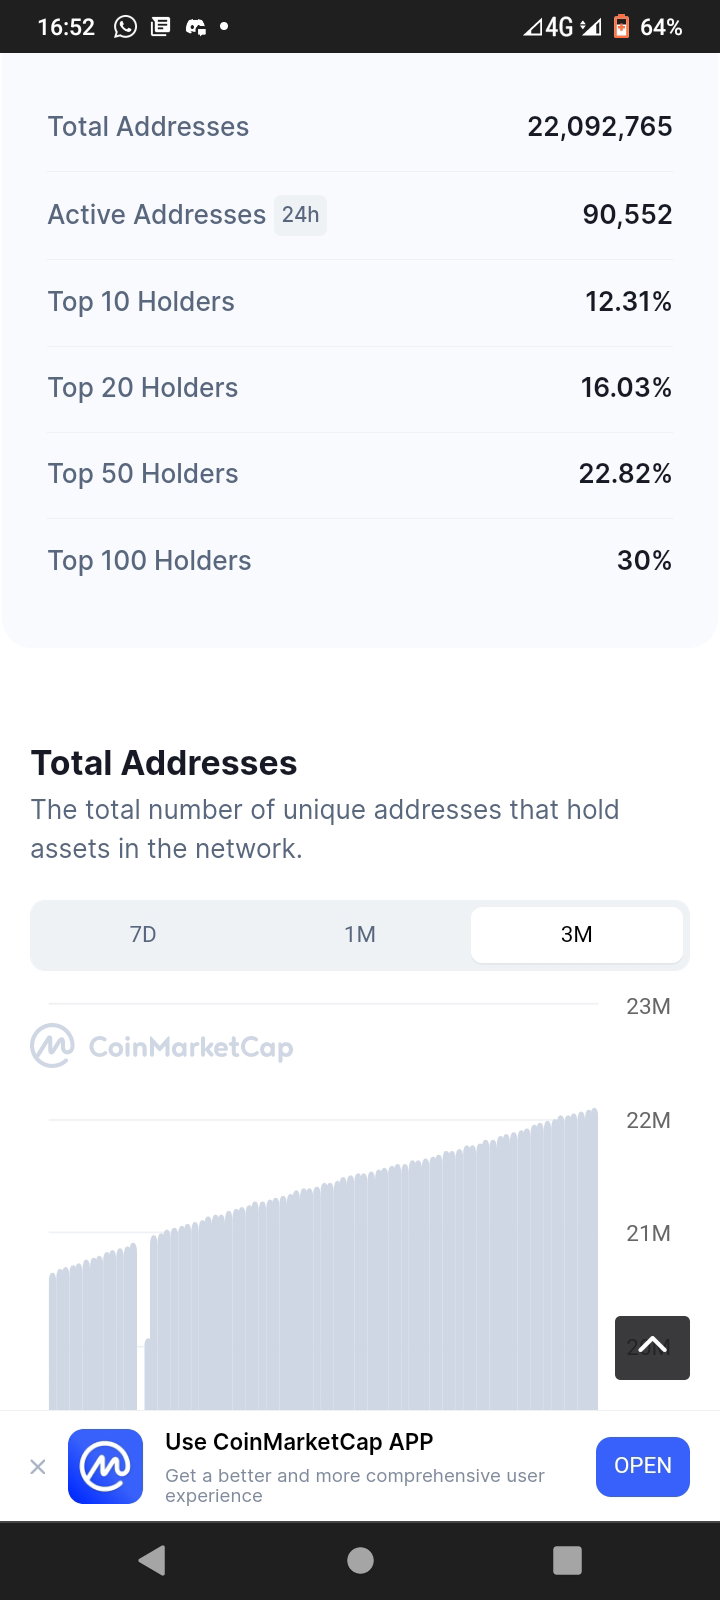This screenshot has height=1600, width=720.
Task: Tap the last bar in the addresses chart
Action: pyautogui.click(x=593, y=1260)
